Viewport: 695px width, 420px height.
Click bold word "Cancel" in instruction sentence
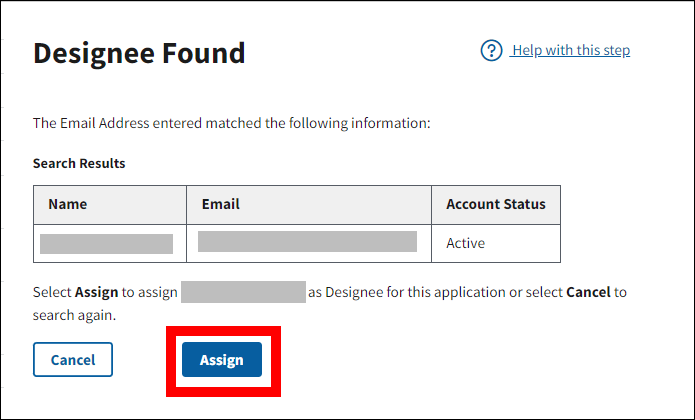588,293
